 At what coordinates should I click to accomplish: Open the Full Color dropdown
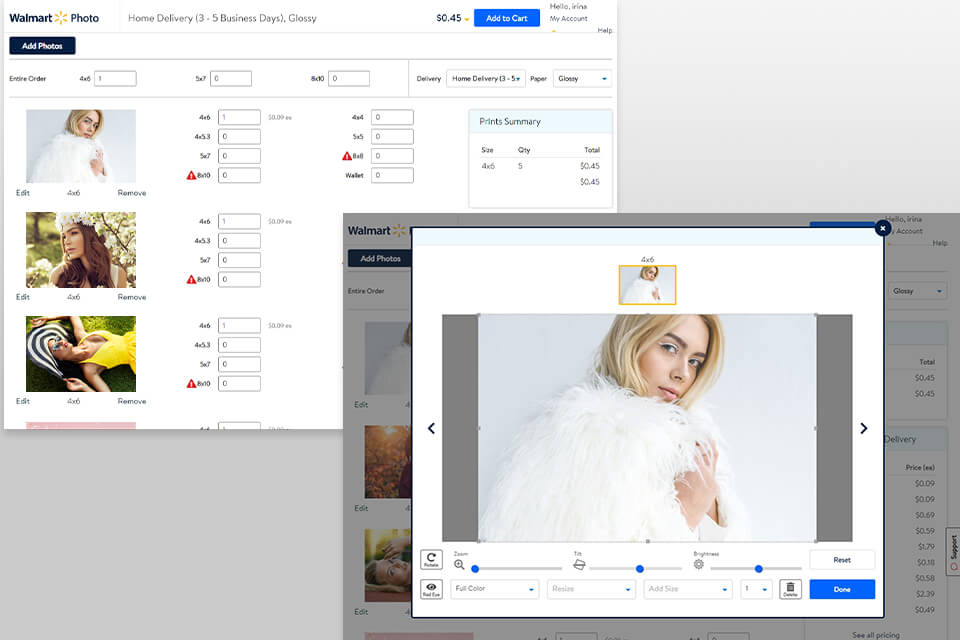coord(495,589)
